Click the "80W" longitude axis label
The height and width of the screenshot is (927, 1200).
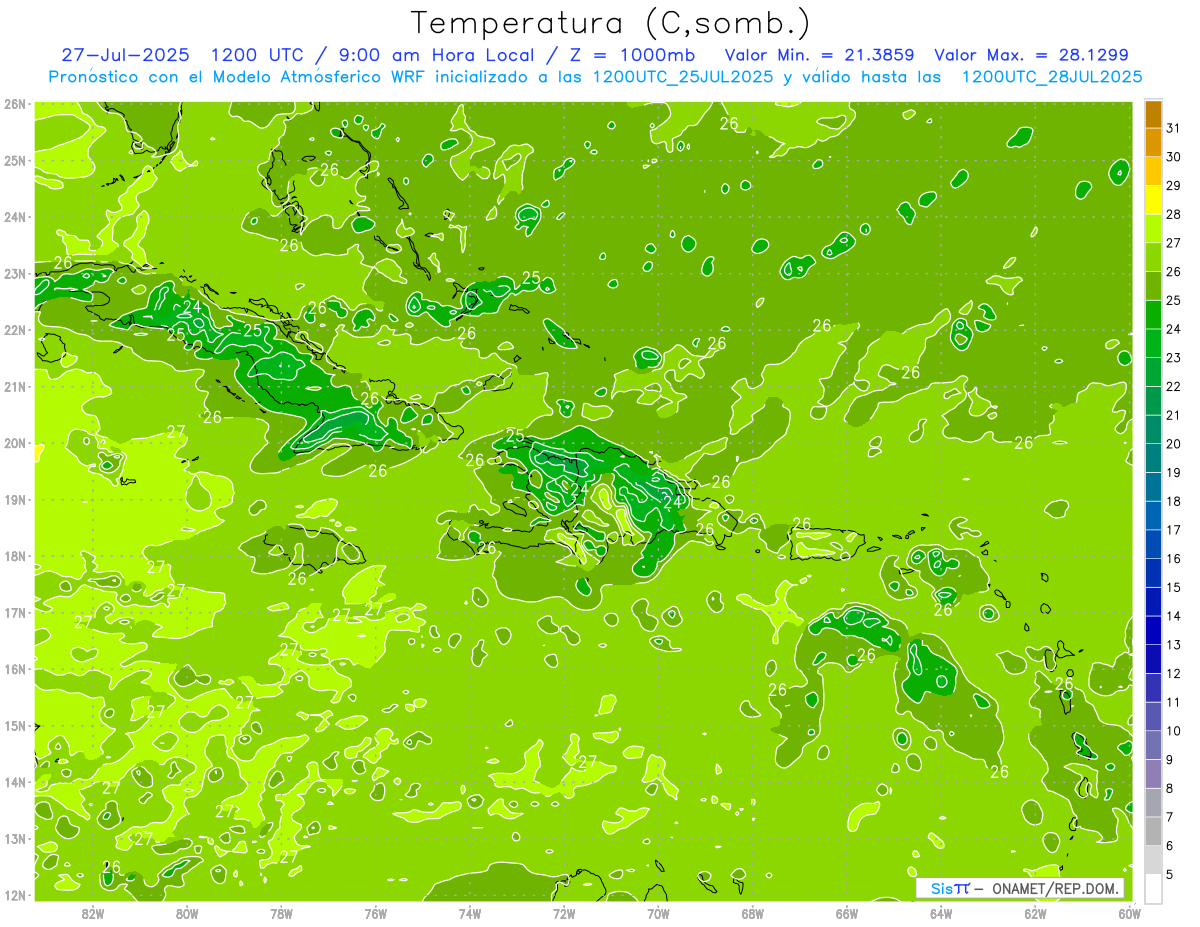click(187, 913)
